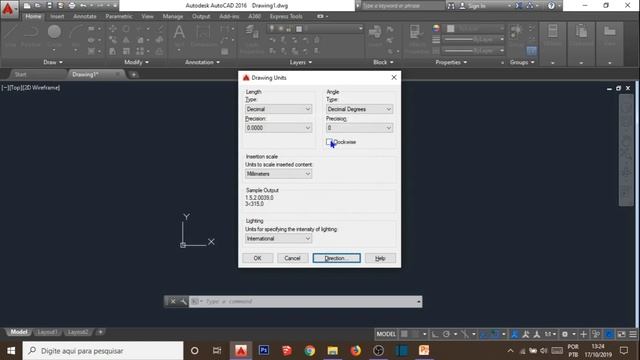Open the Angle Type dropdown Decimal Degrees
This screenshot has width=640, height=360.
(x=359, y=109)
